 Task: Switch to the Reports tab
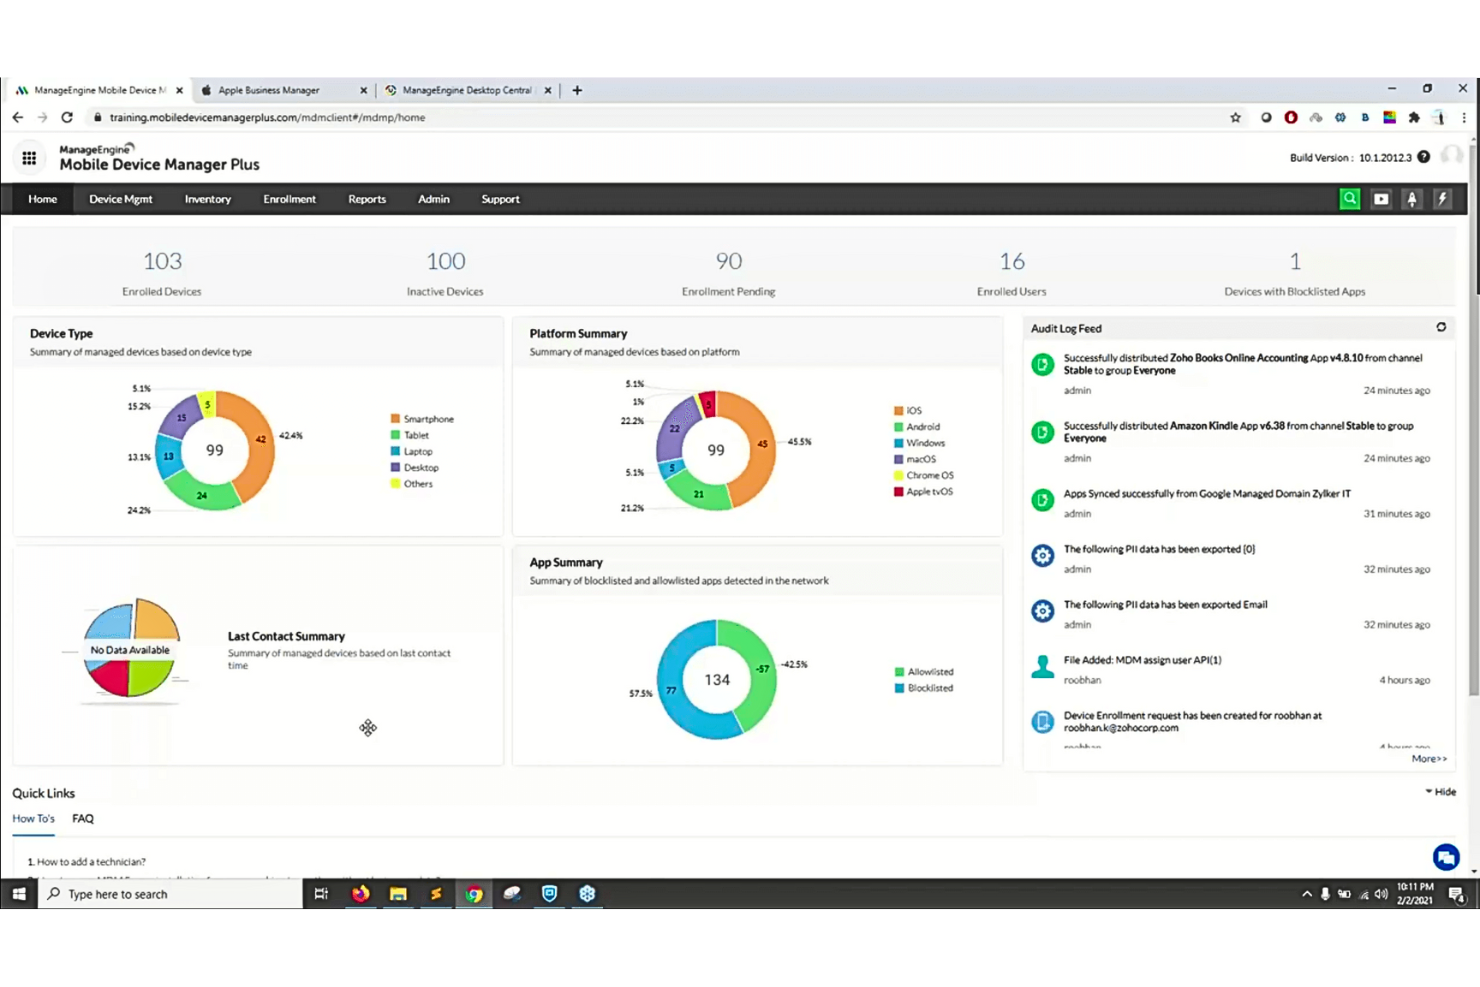coord(367,199)
